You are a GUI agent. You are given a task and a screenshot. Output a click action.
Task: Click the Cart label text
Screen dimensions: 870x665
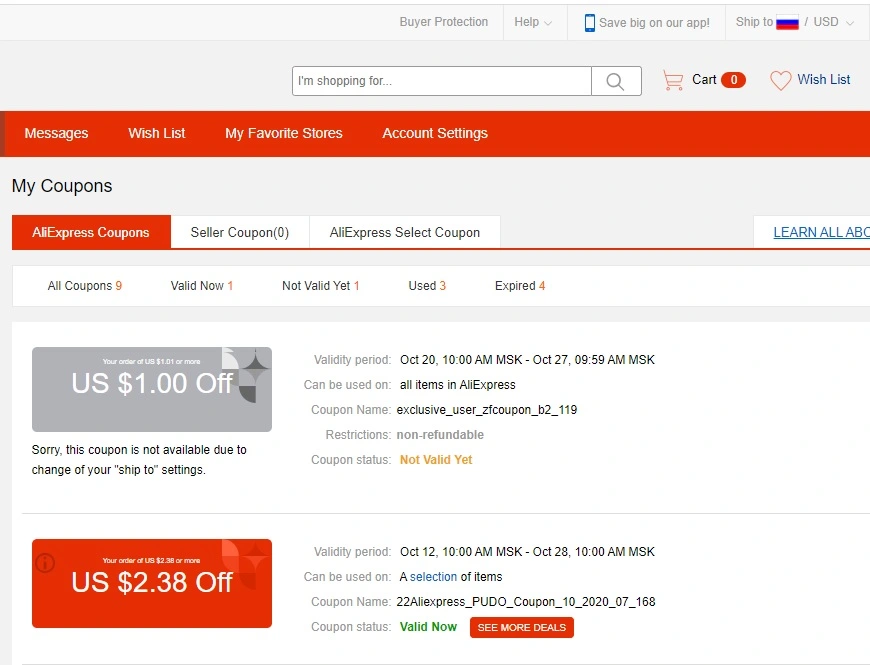(704, 80)
